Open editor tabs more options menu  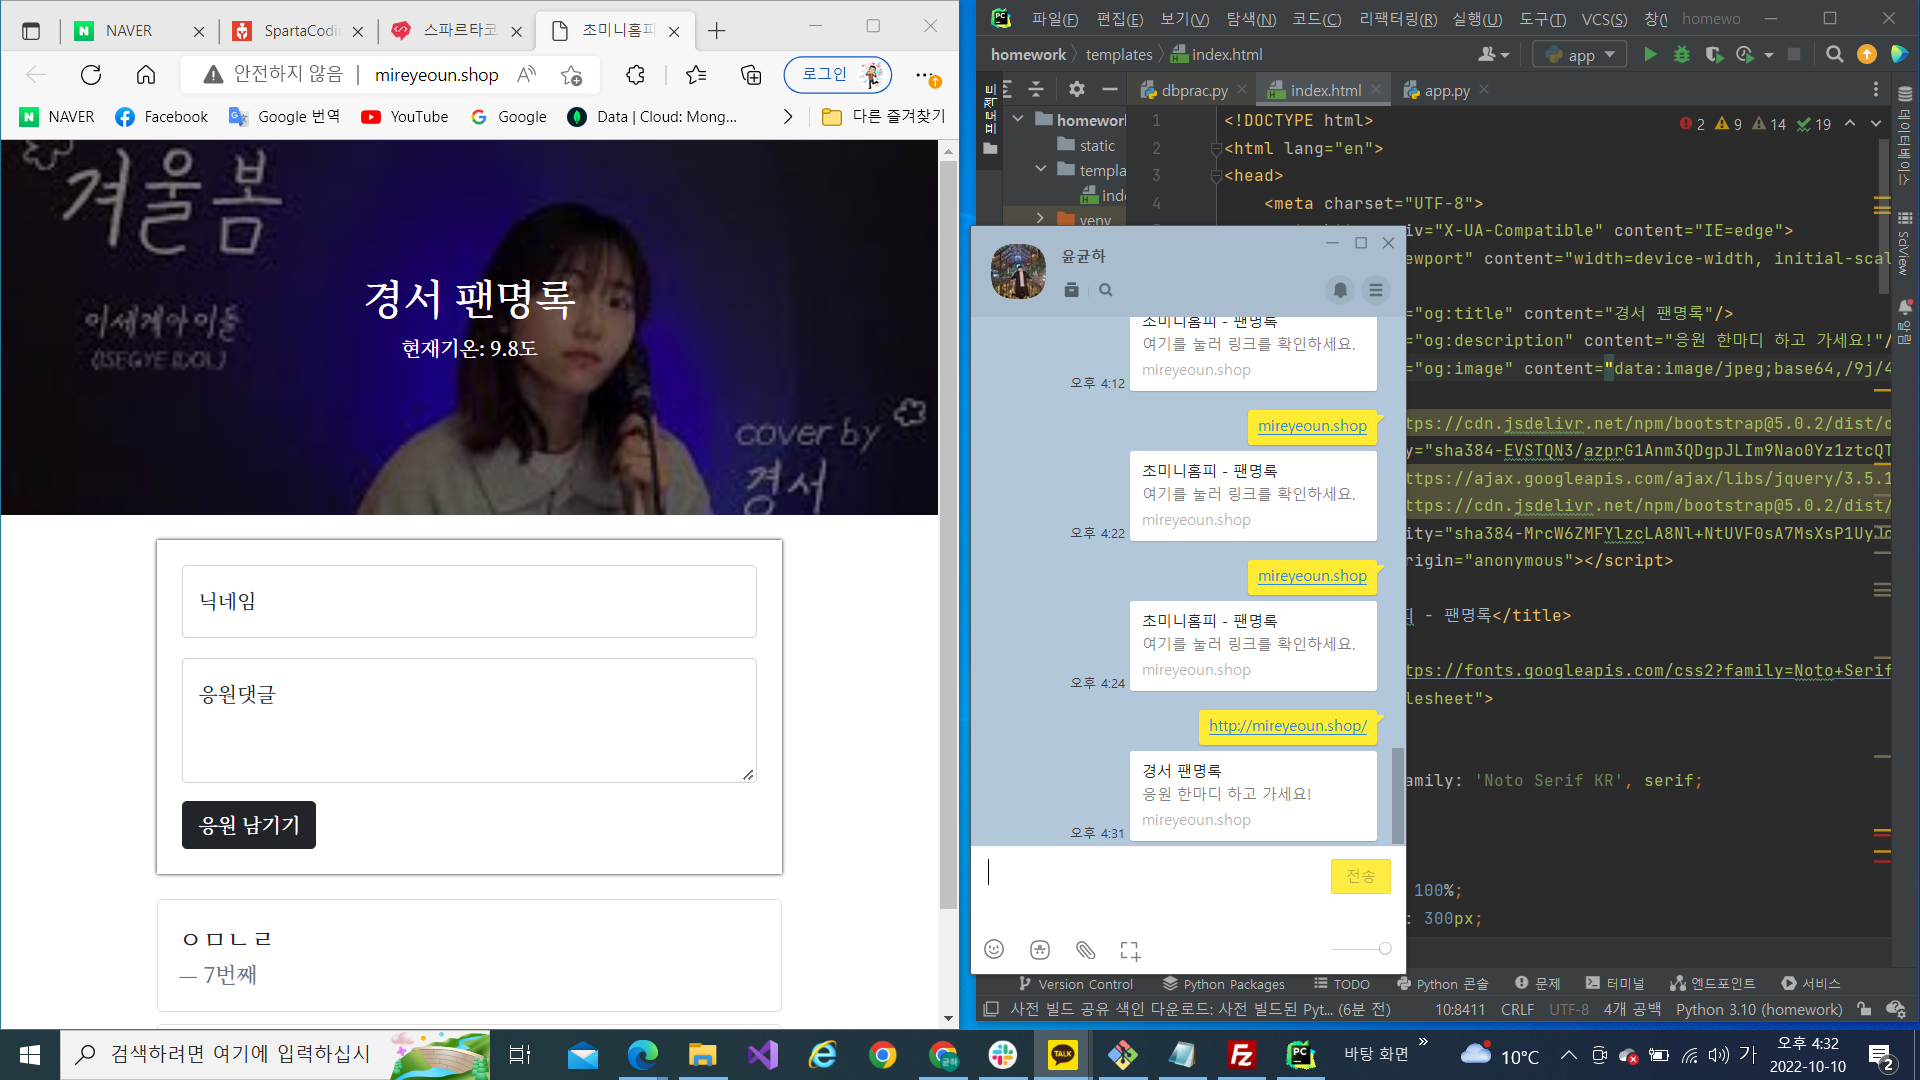pyautogui.click(x=1875, y=90)
